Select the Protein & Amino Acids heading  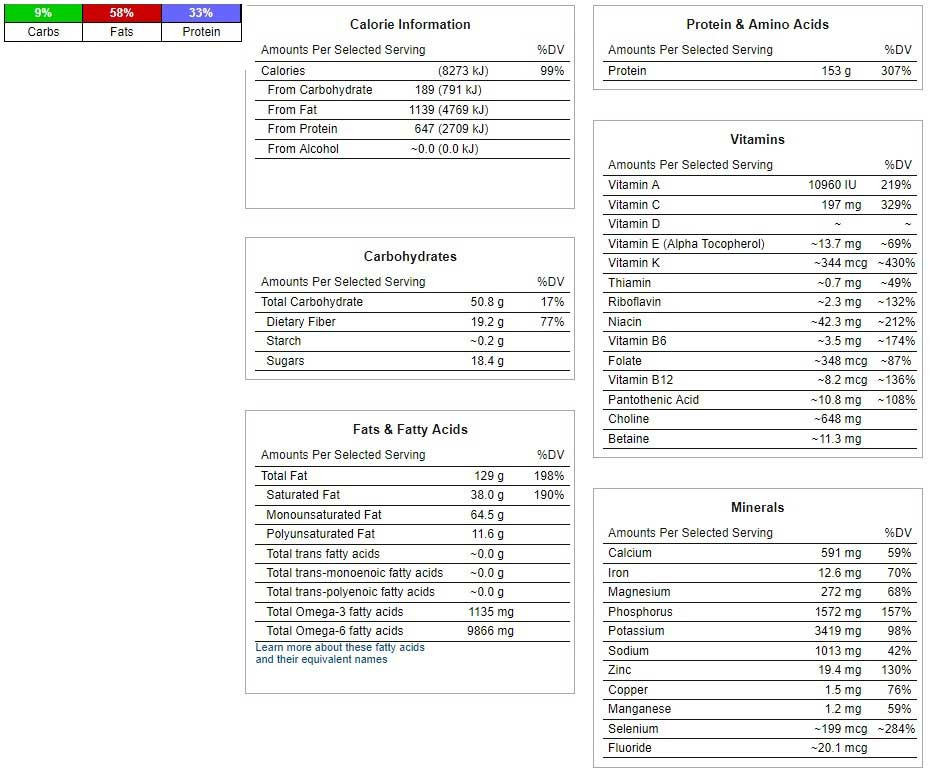tap(757, 24)
